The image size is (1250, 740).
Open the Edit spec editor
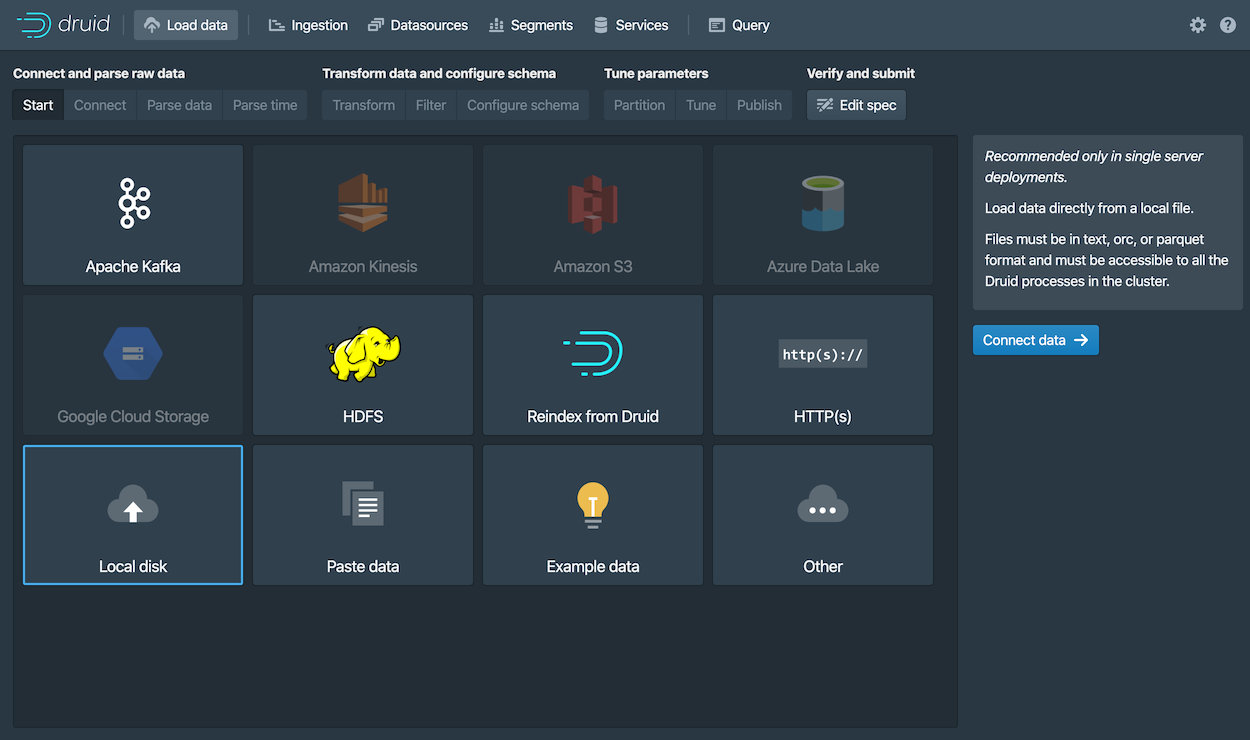[856, 104]
